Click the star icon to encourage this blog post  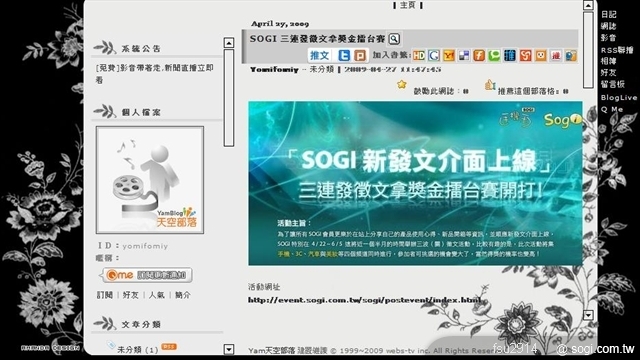pyautogui.click(x=402, y=84)
